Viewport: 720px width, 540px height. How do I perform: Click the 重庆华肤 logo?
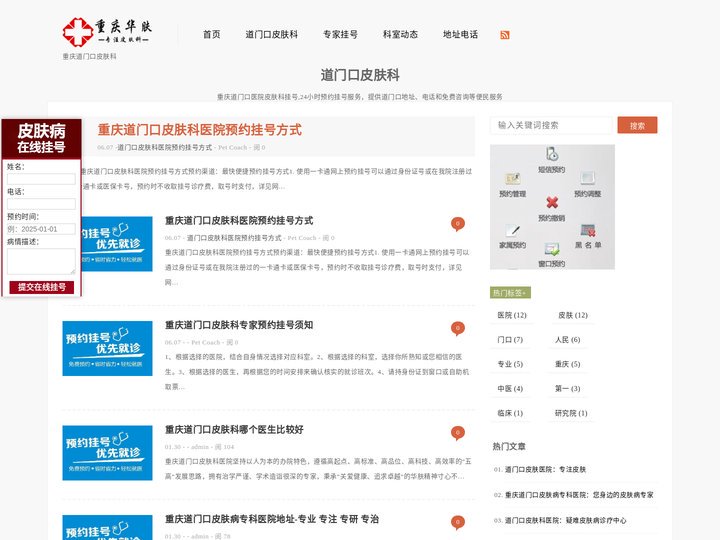[107, 32]
